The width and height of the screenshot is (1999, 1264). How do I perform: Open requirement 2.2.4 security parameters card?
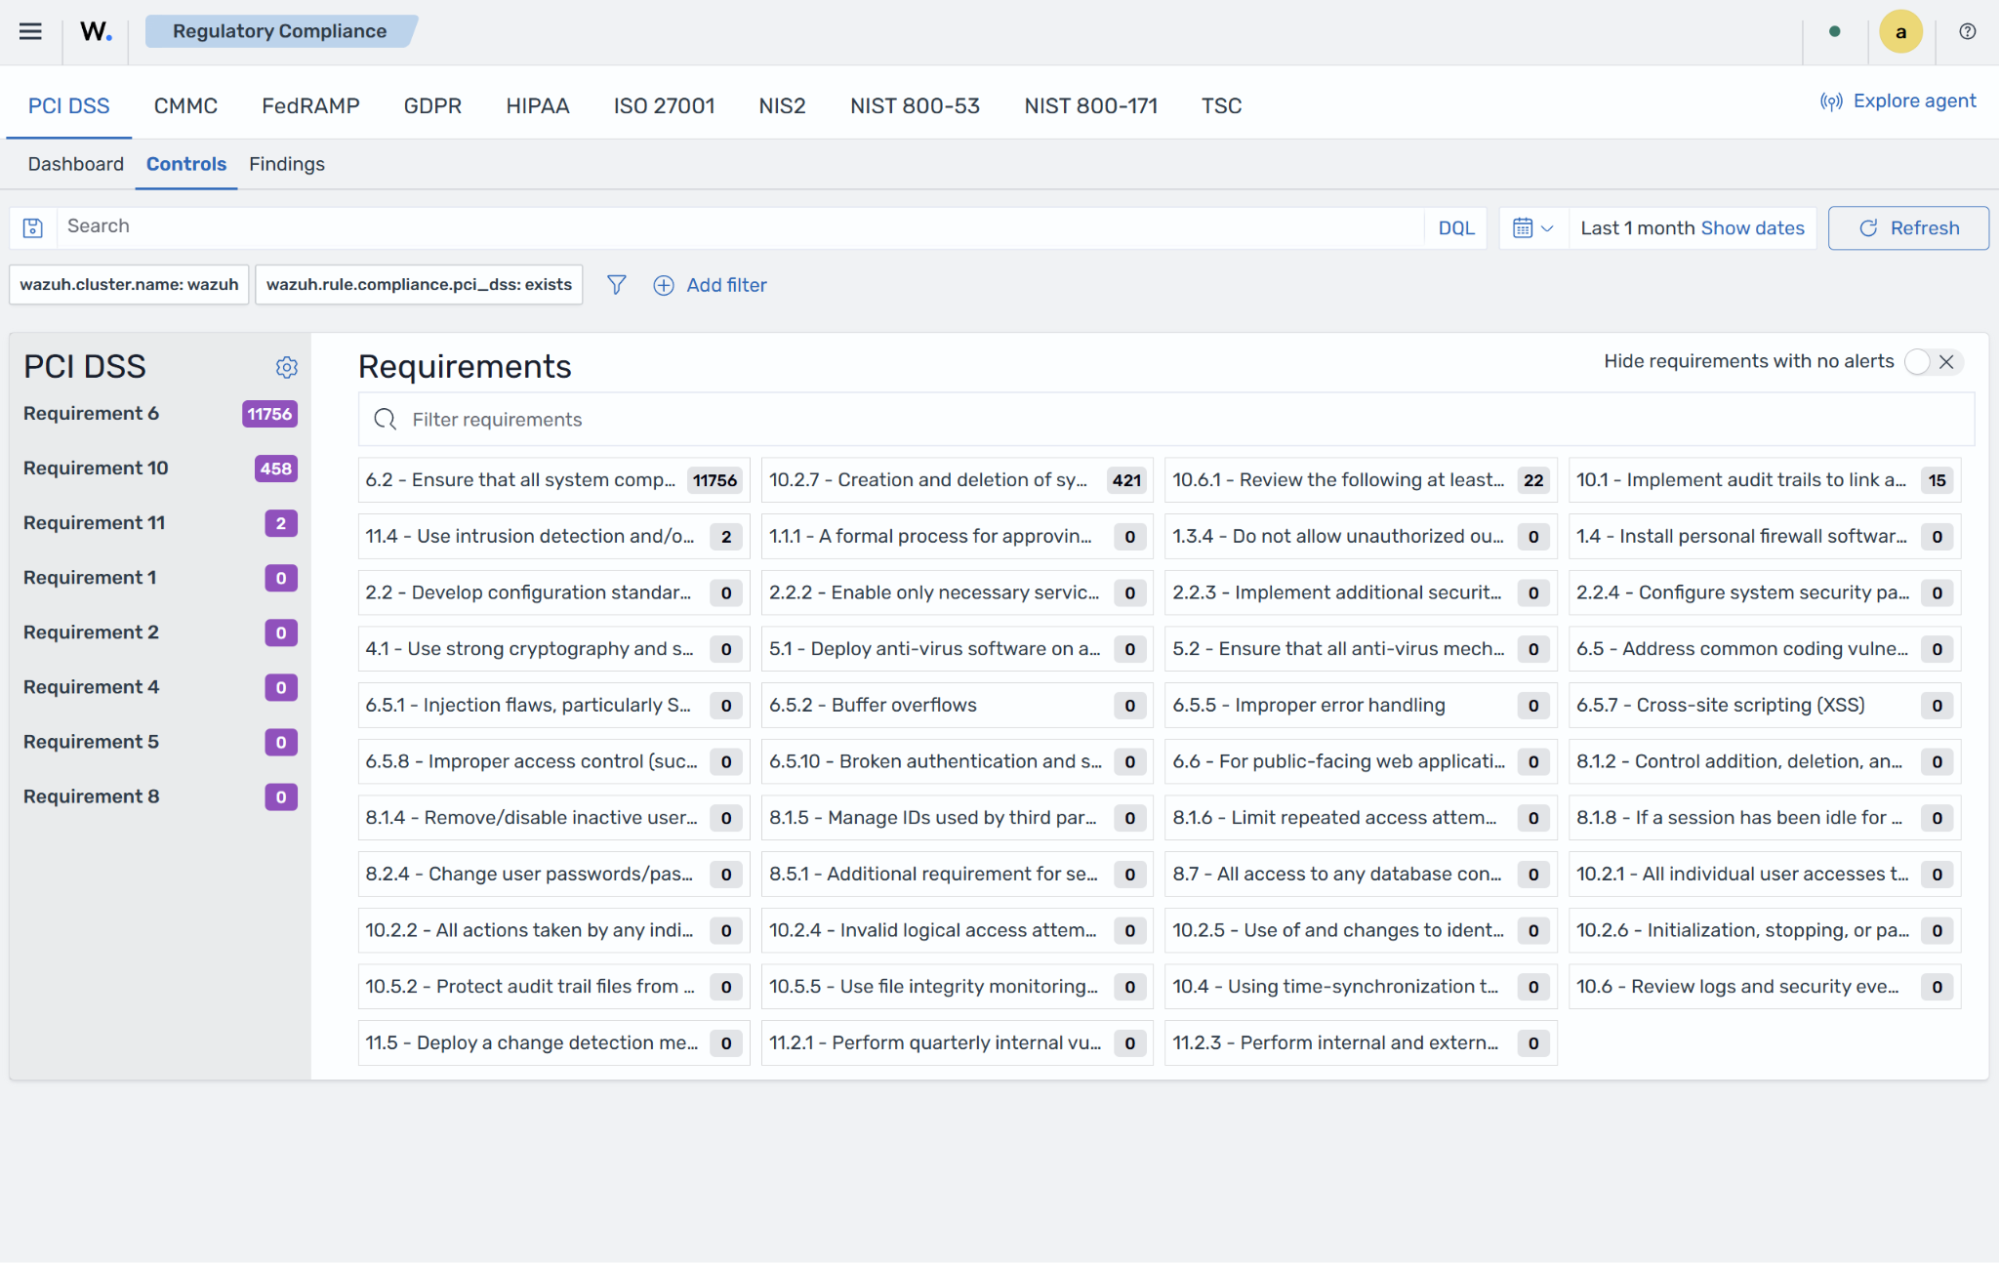tap(1764, 593)
